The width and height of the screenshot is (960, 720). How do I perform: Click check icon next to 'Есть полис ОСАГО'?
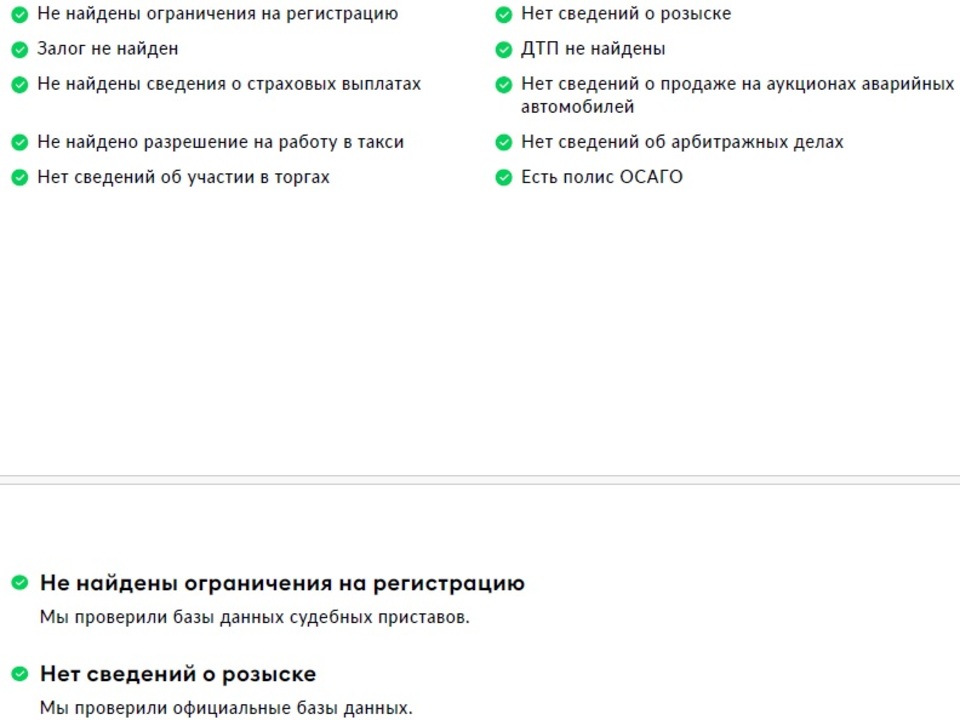coord(503,178)
